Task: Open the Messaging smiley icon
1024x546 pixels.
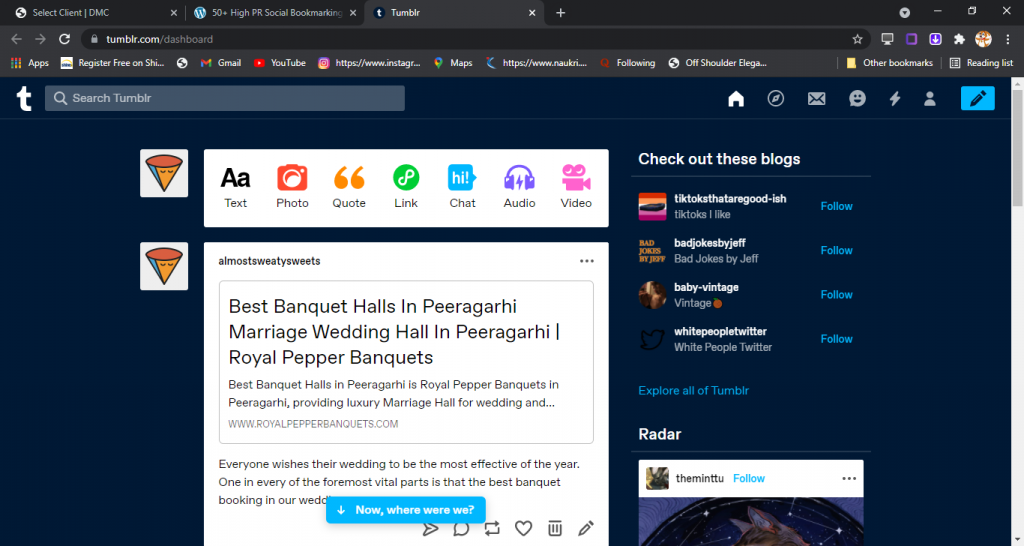Action: 857,99
